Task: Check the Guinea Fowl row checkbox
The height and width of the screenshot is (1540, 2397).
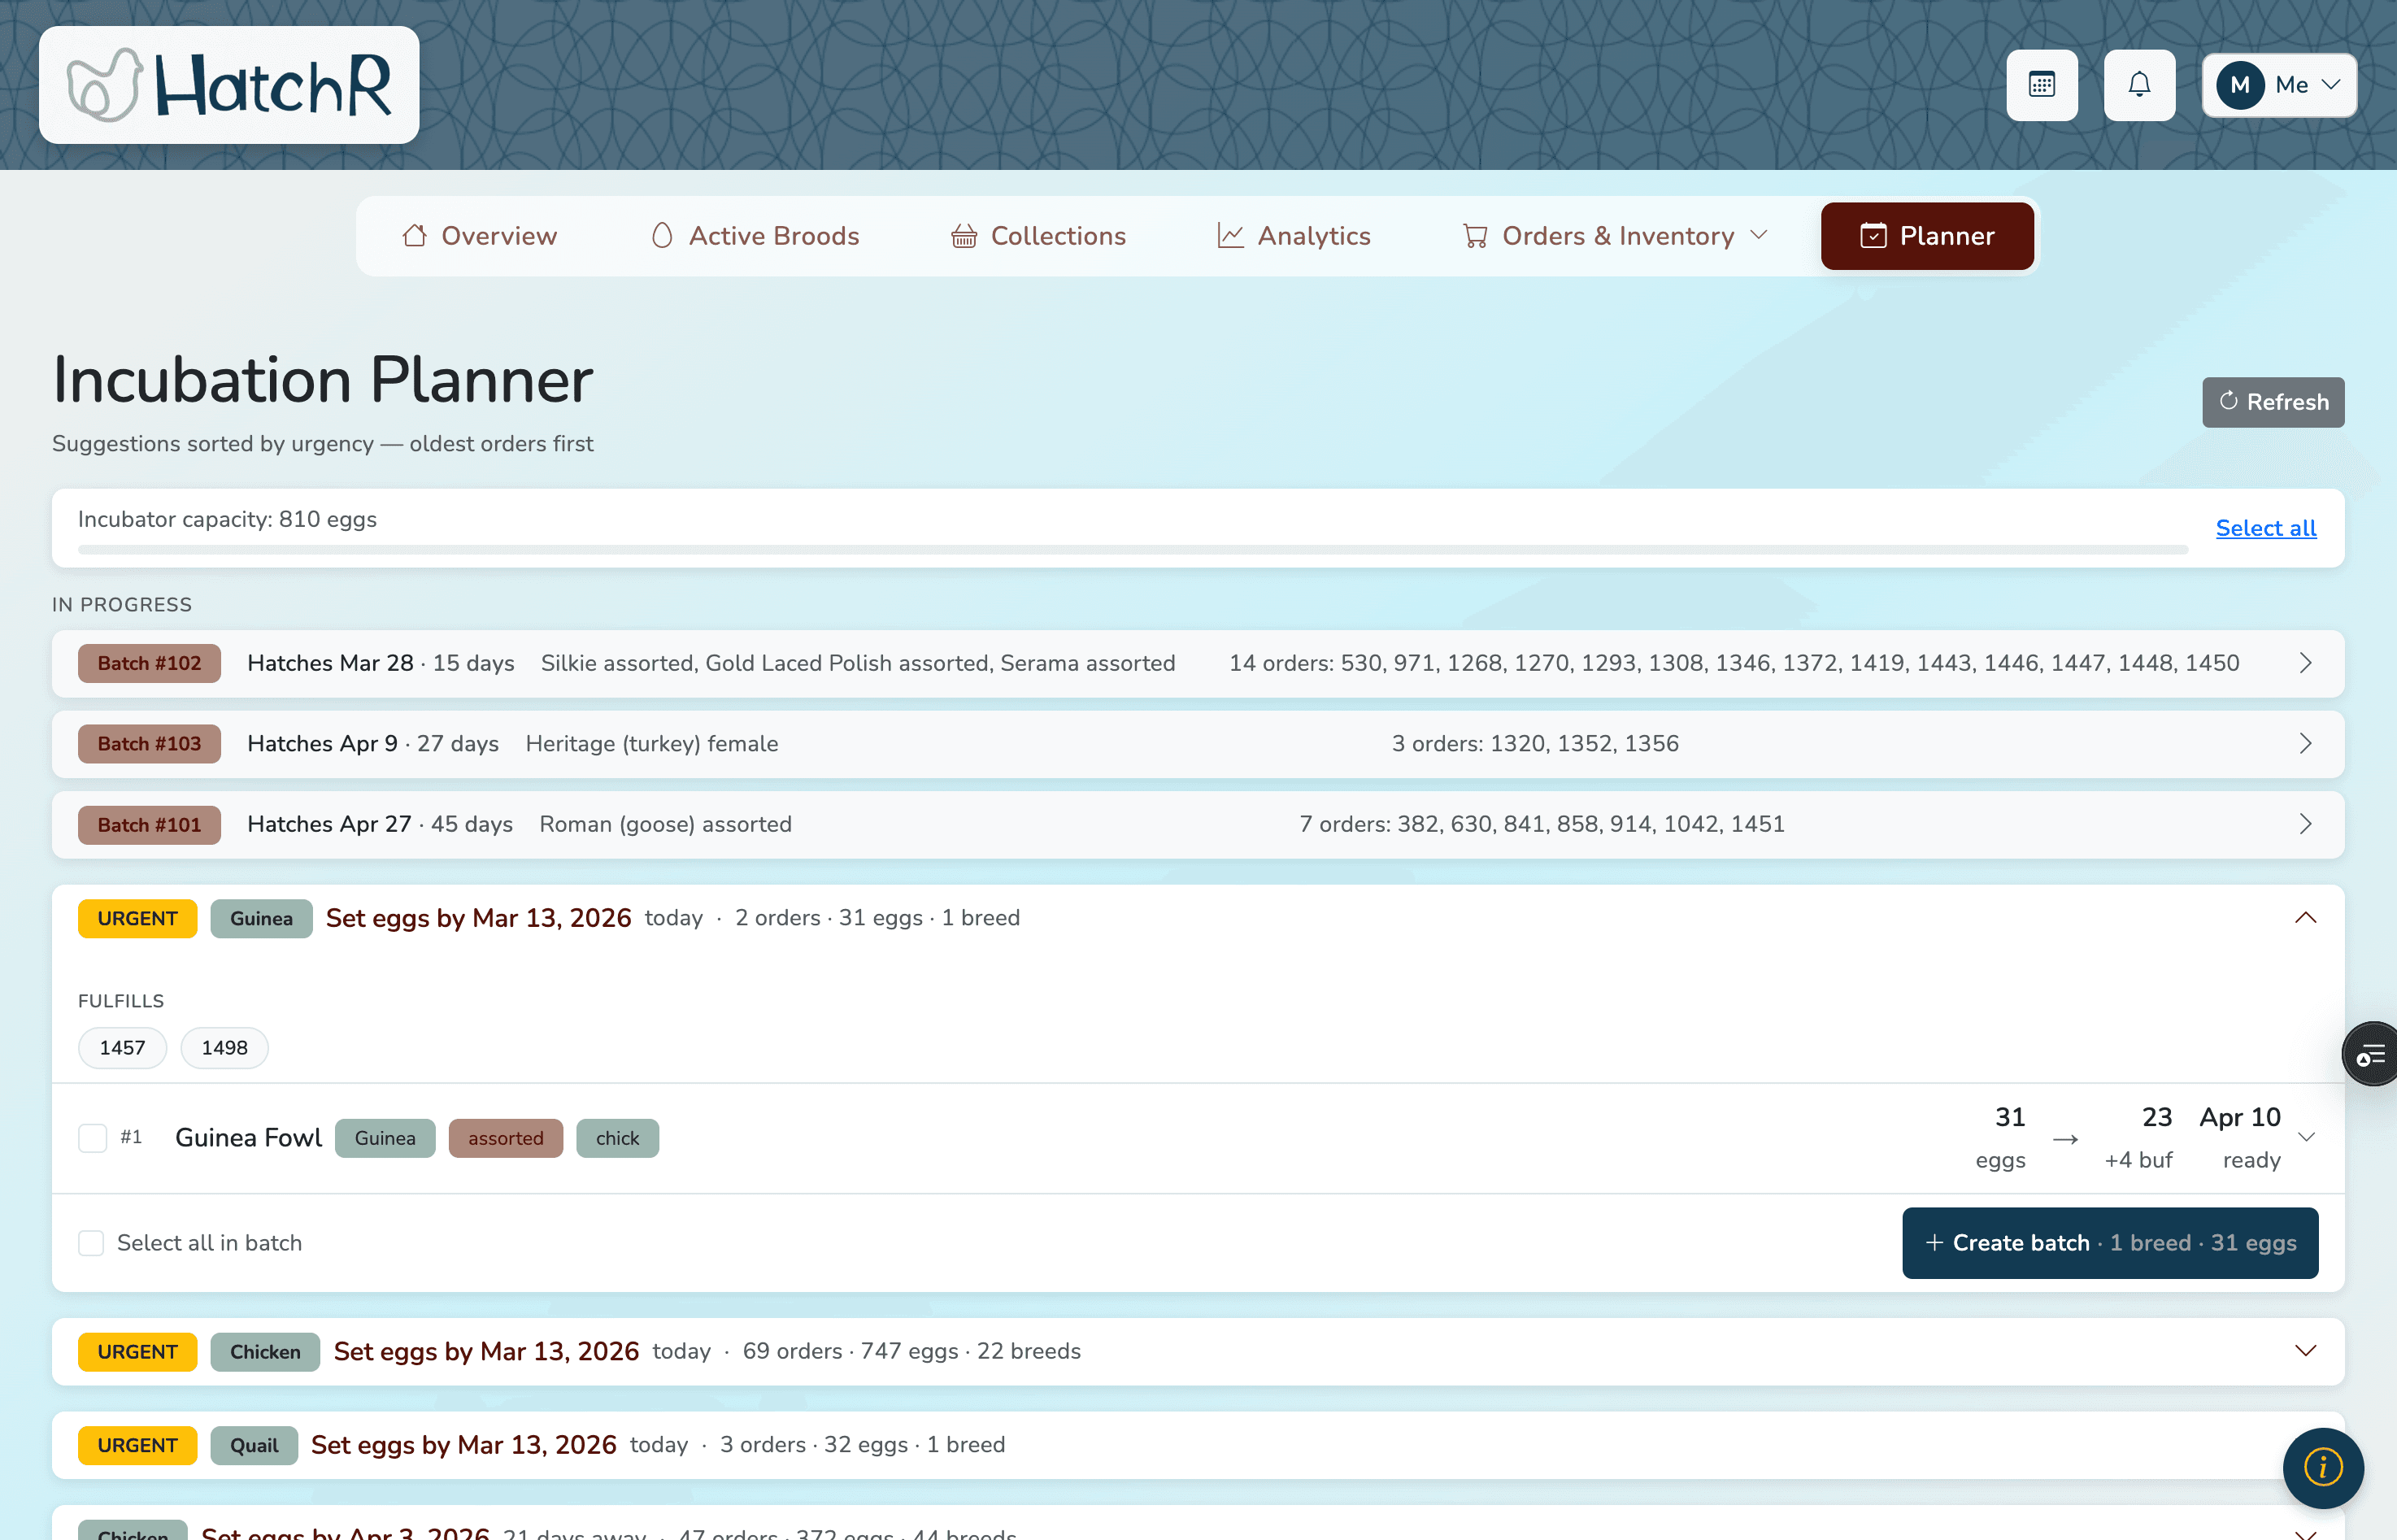Action: (92, 1137)
